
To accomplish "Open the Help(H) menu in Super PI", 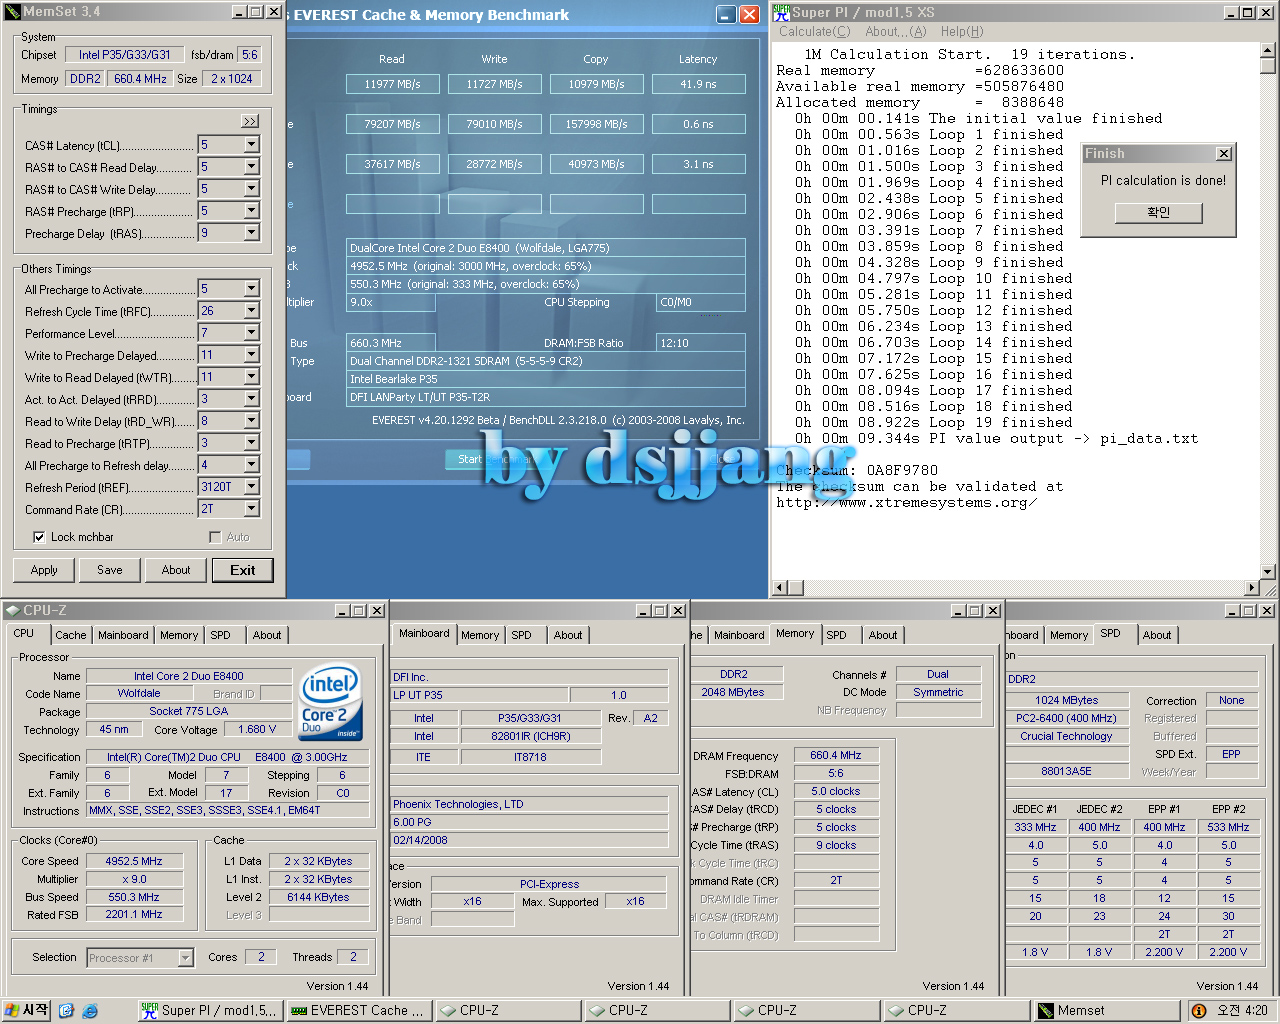I will tap(962, 32).
